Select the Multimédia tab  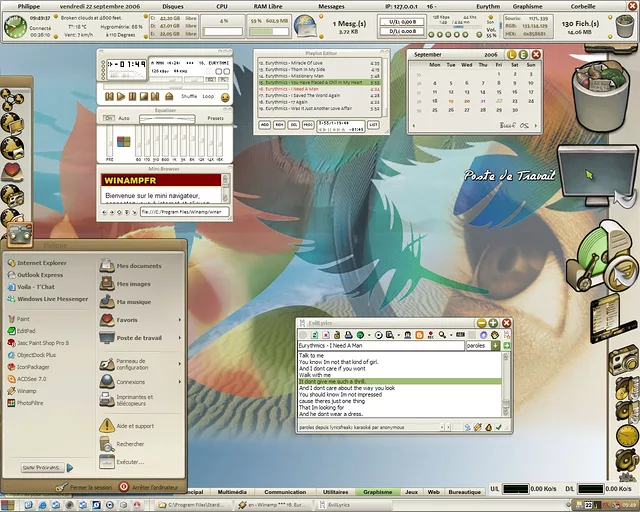[x=231, y=492]
